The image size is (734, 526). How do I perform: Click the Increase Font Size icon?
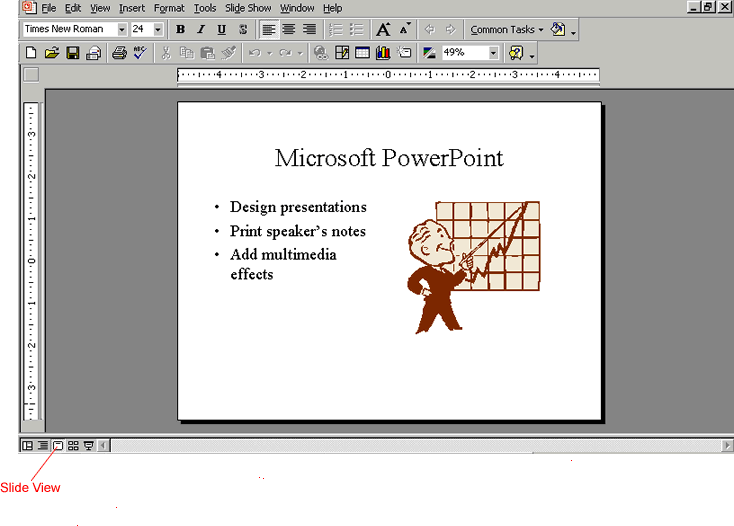tap(383, 30)
